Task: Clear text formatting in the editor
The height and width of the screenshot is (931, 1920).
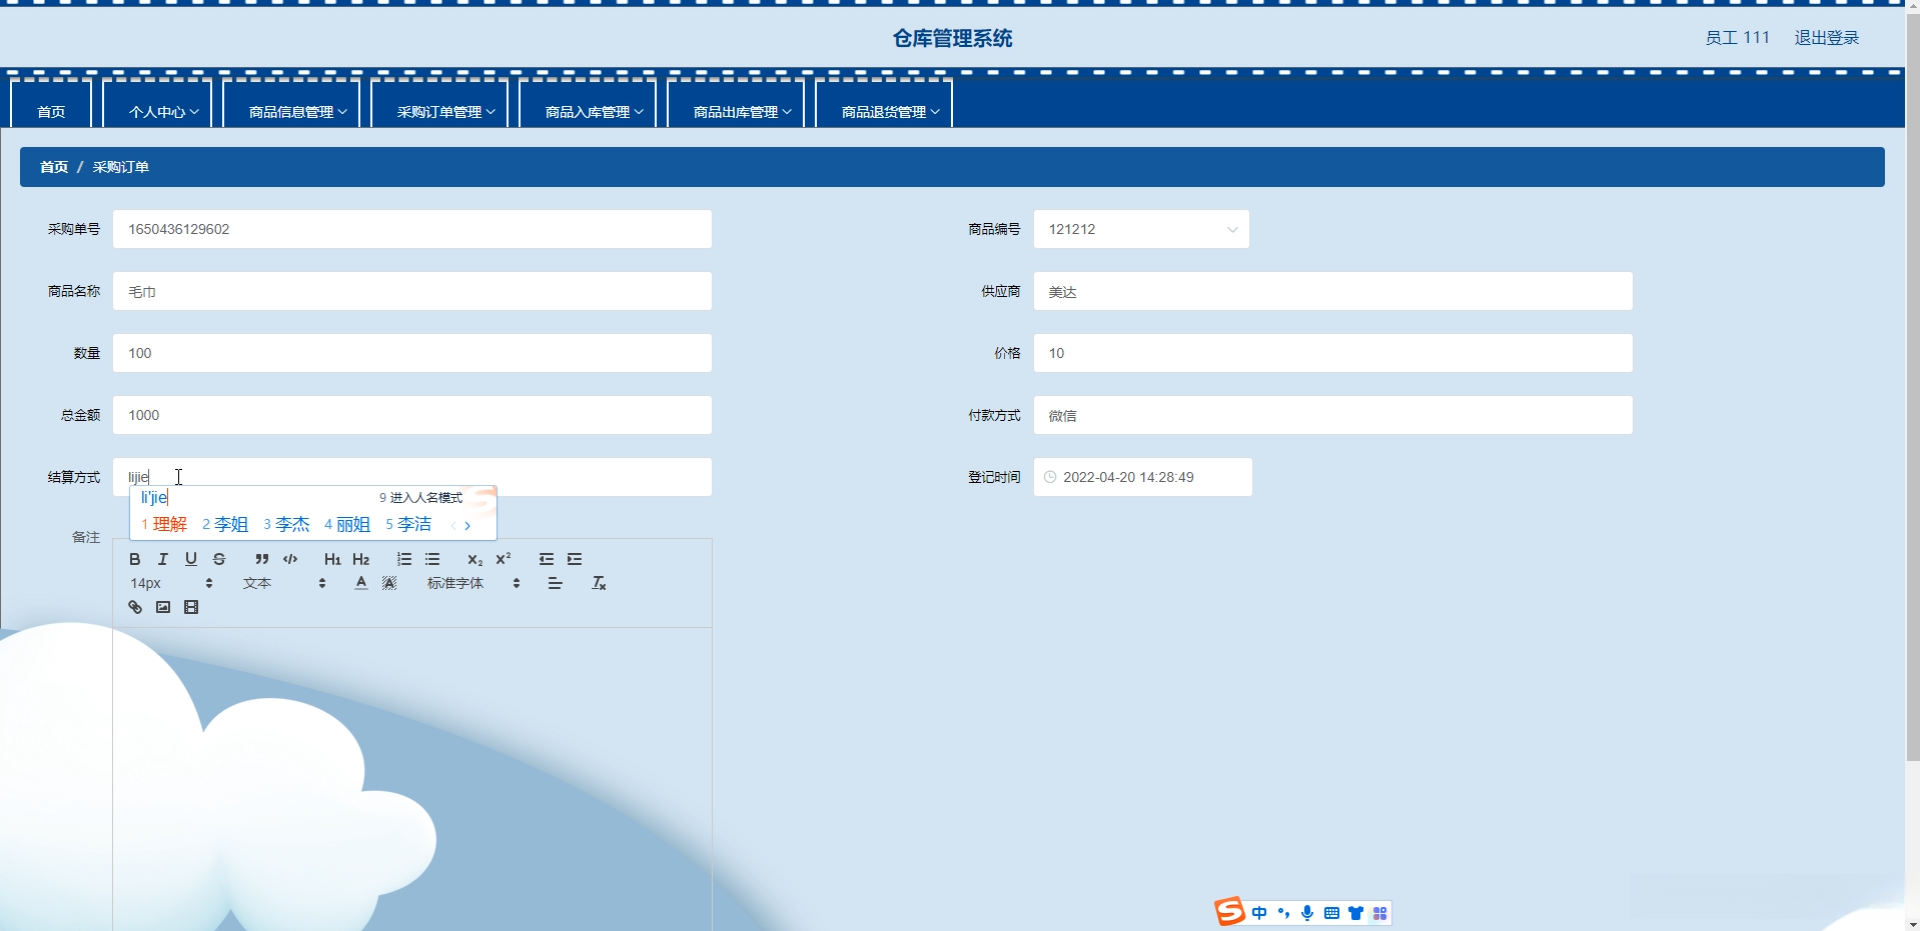Action: point(598,583)
